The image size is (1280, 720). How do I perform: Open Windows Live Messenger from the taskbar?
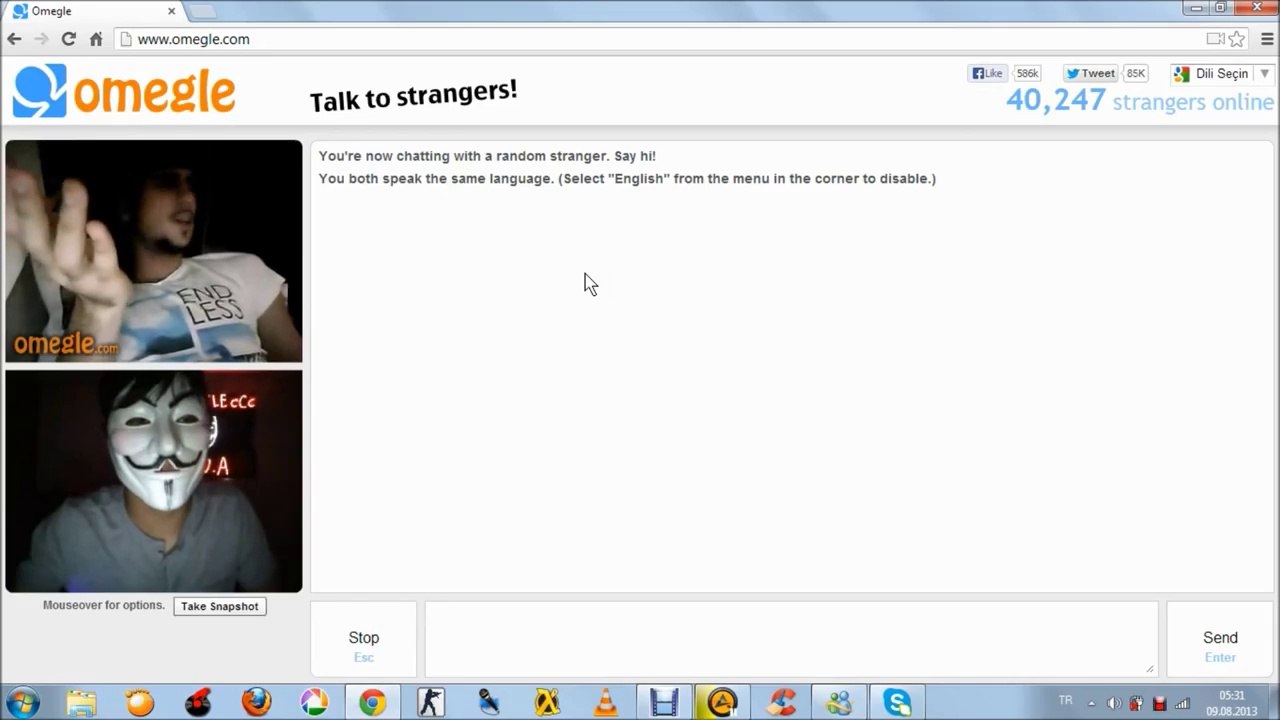[x=839, y=702]
